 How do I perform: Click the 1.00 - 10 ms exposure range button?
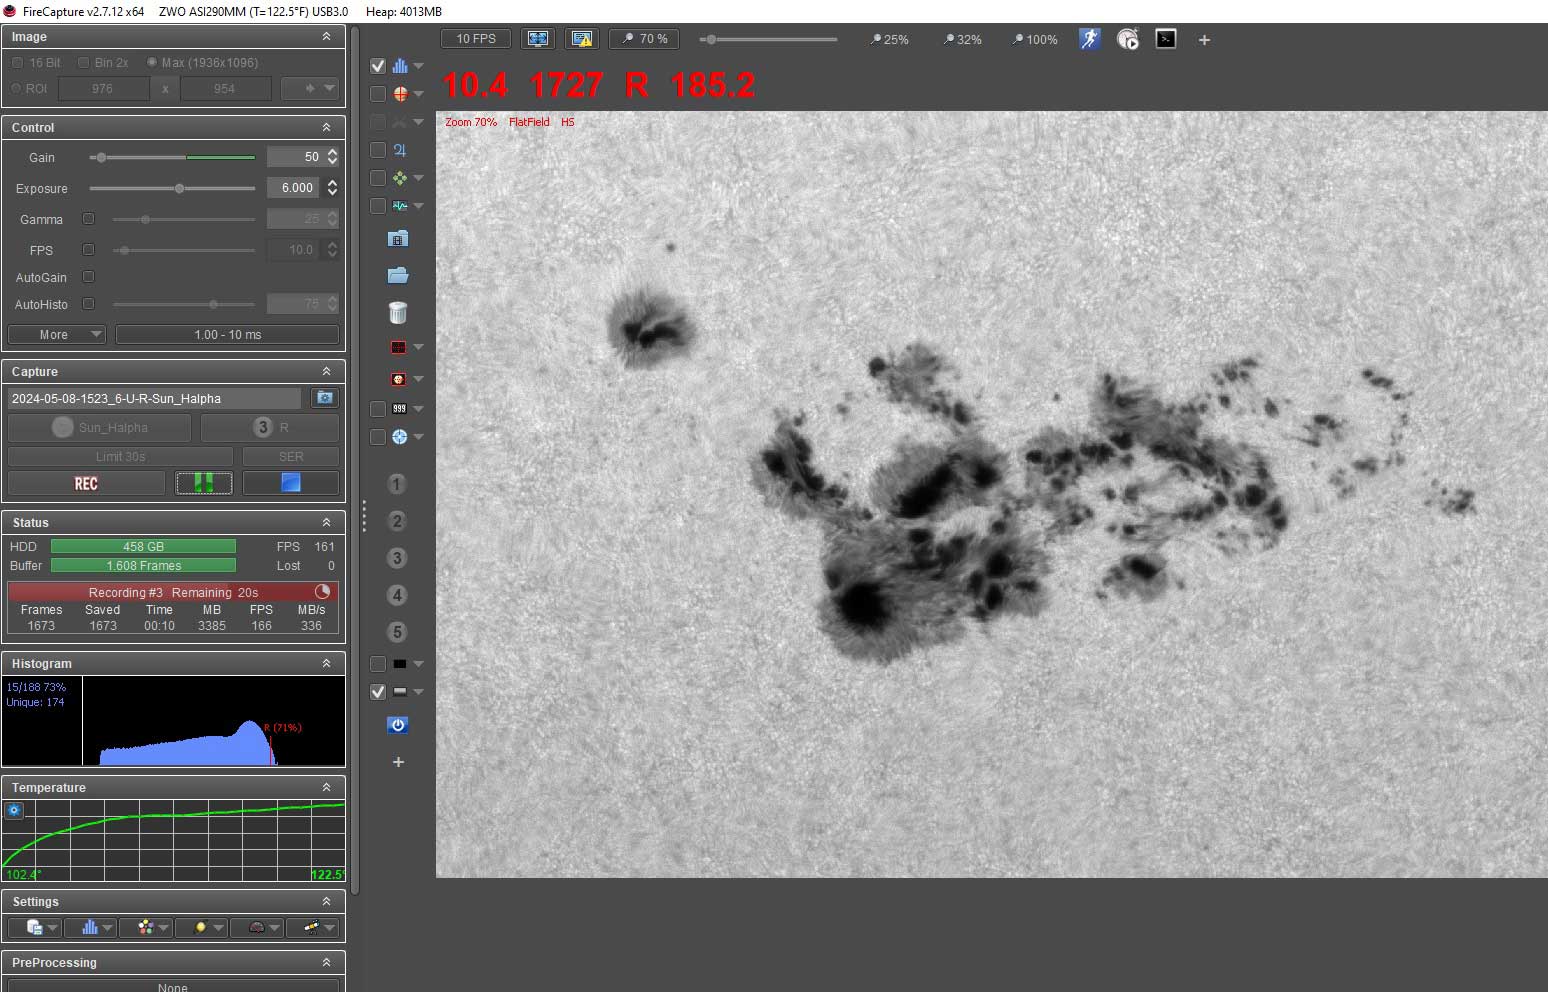coord(227,334)
